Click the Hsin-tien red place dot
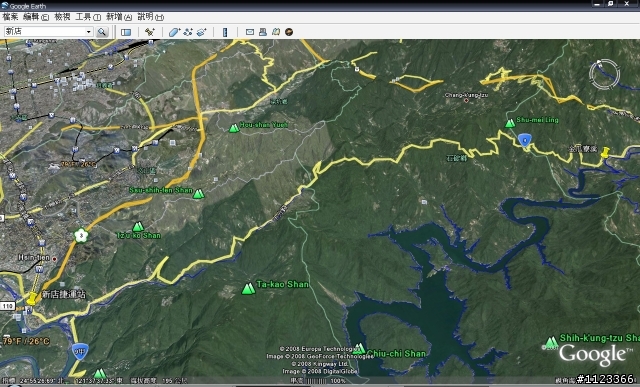This screenshot has height=387, width=640. pos(55,259)
